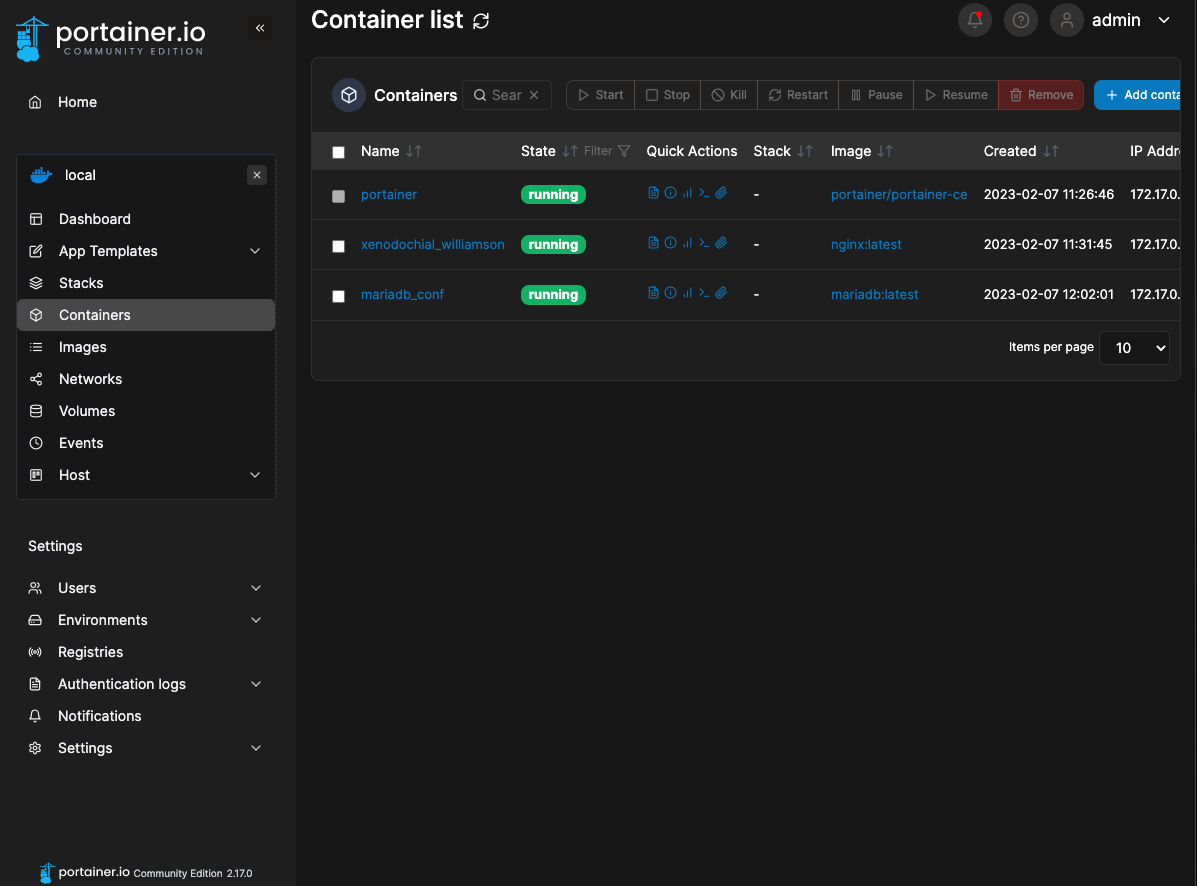
Task: Click the Stop containers button
Action: [x=667, y=95]
